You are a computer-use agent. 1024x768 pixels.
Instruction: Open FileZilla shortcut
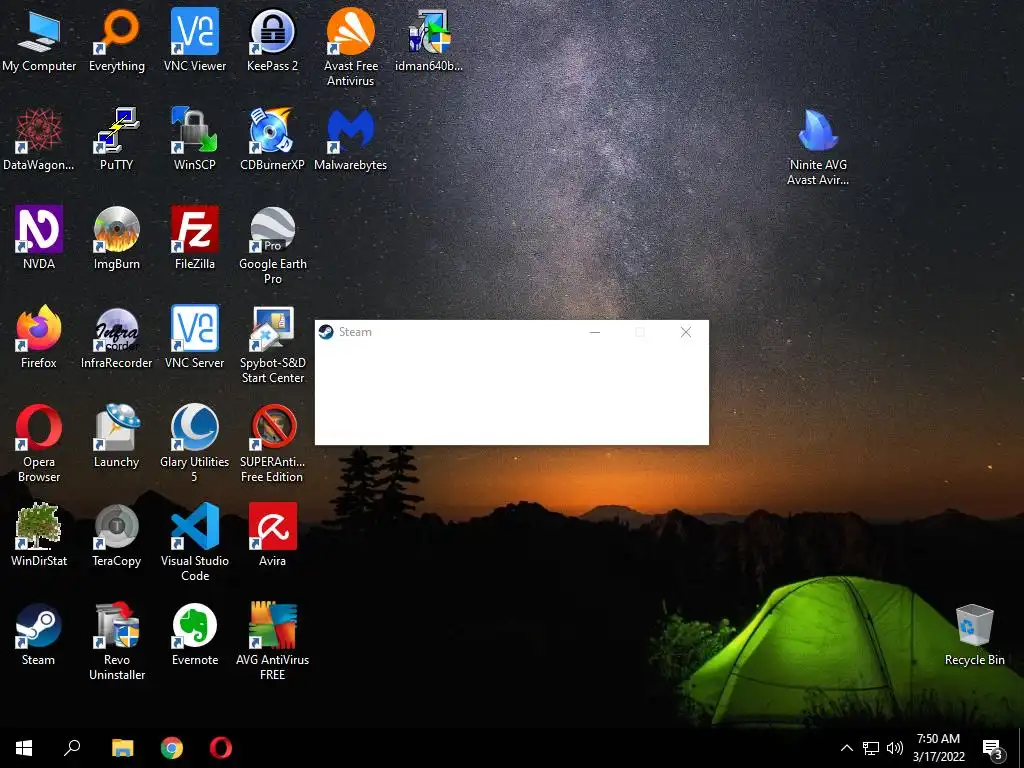195,238
